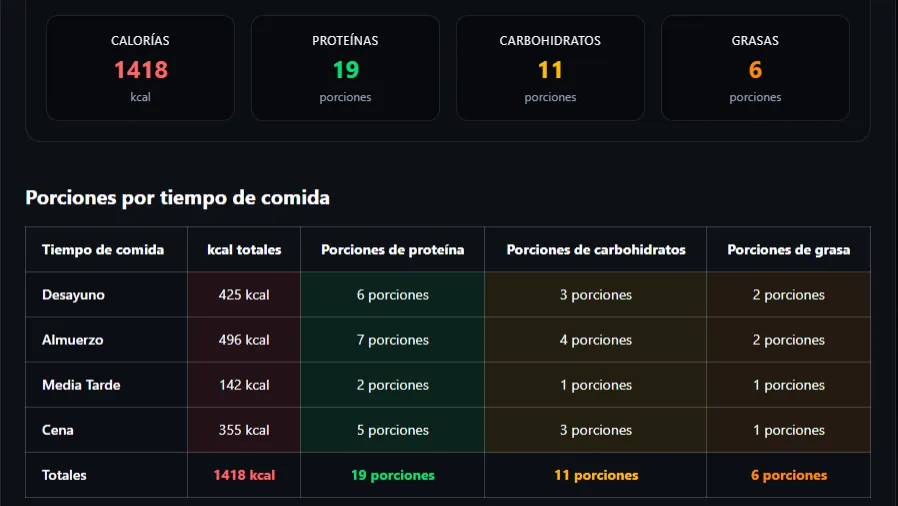Click the 'Tiempo de comida' column header
898x506 pixels.
(x=103, y=249)
